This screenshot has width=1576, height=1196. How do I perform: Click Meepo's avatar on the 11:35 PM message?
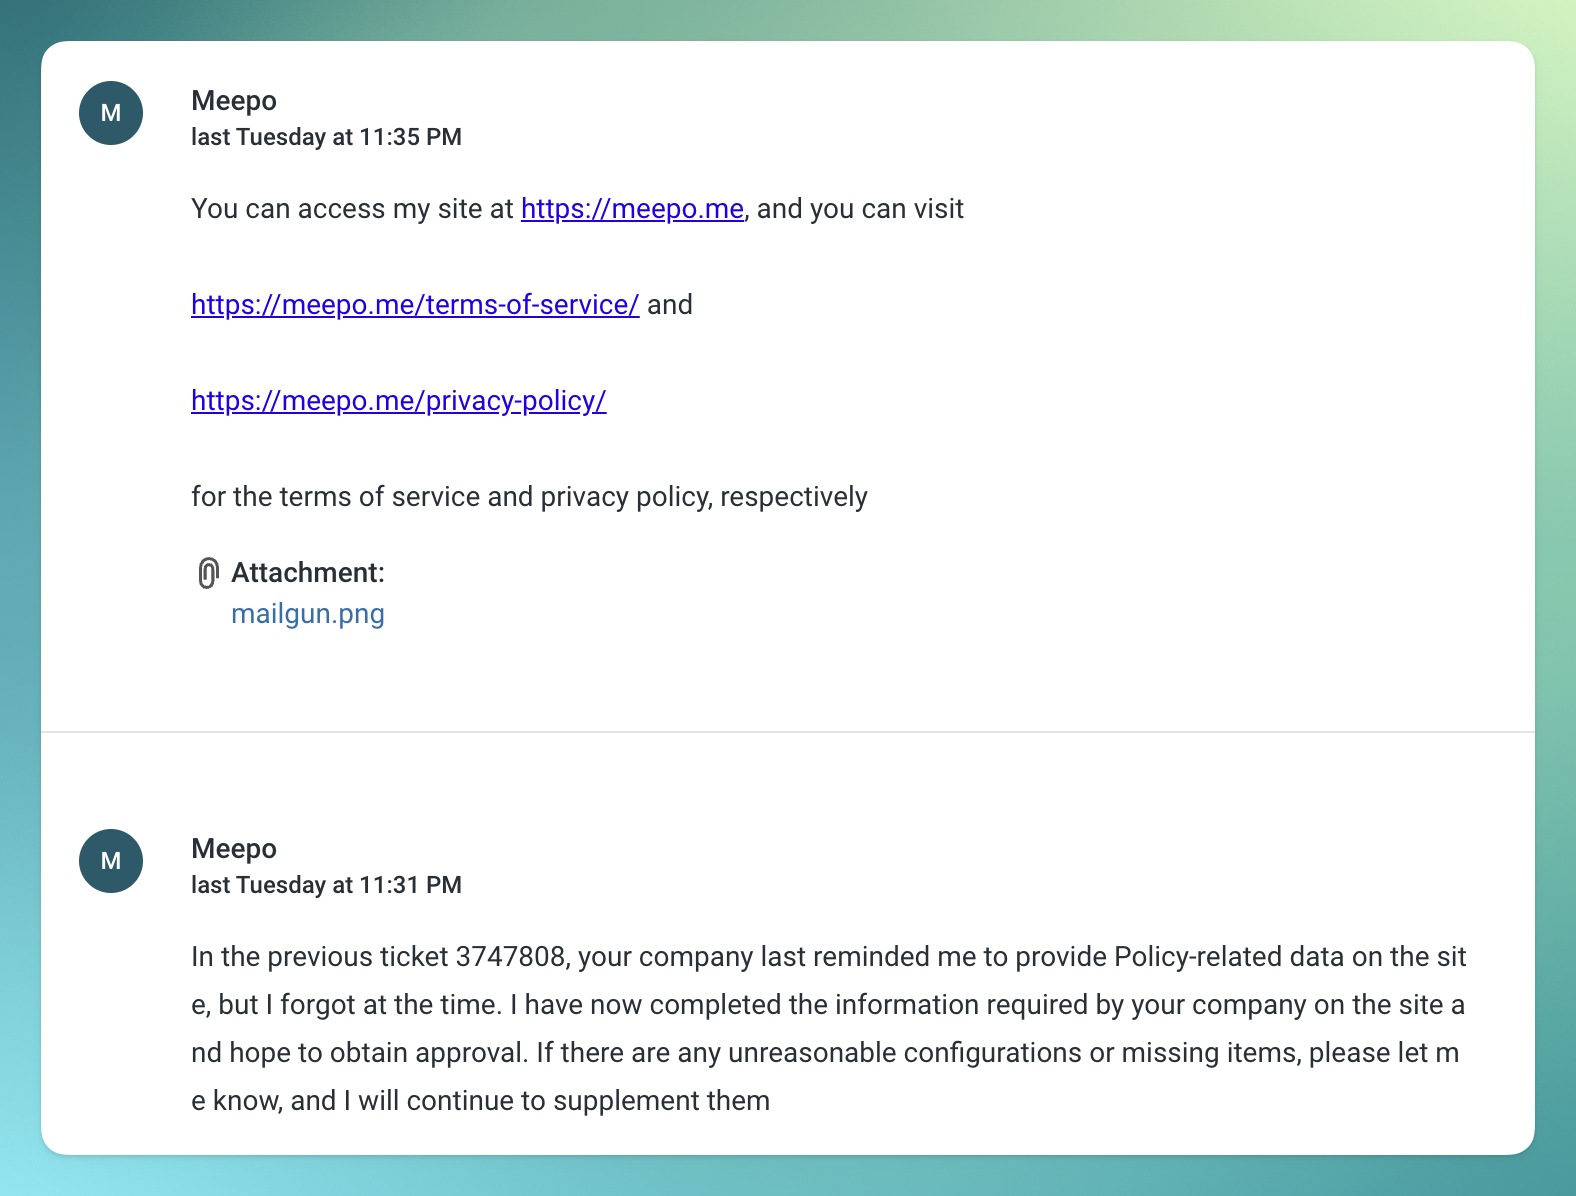point(111,113)
